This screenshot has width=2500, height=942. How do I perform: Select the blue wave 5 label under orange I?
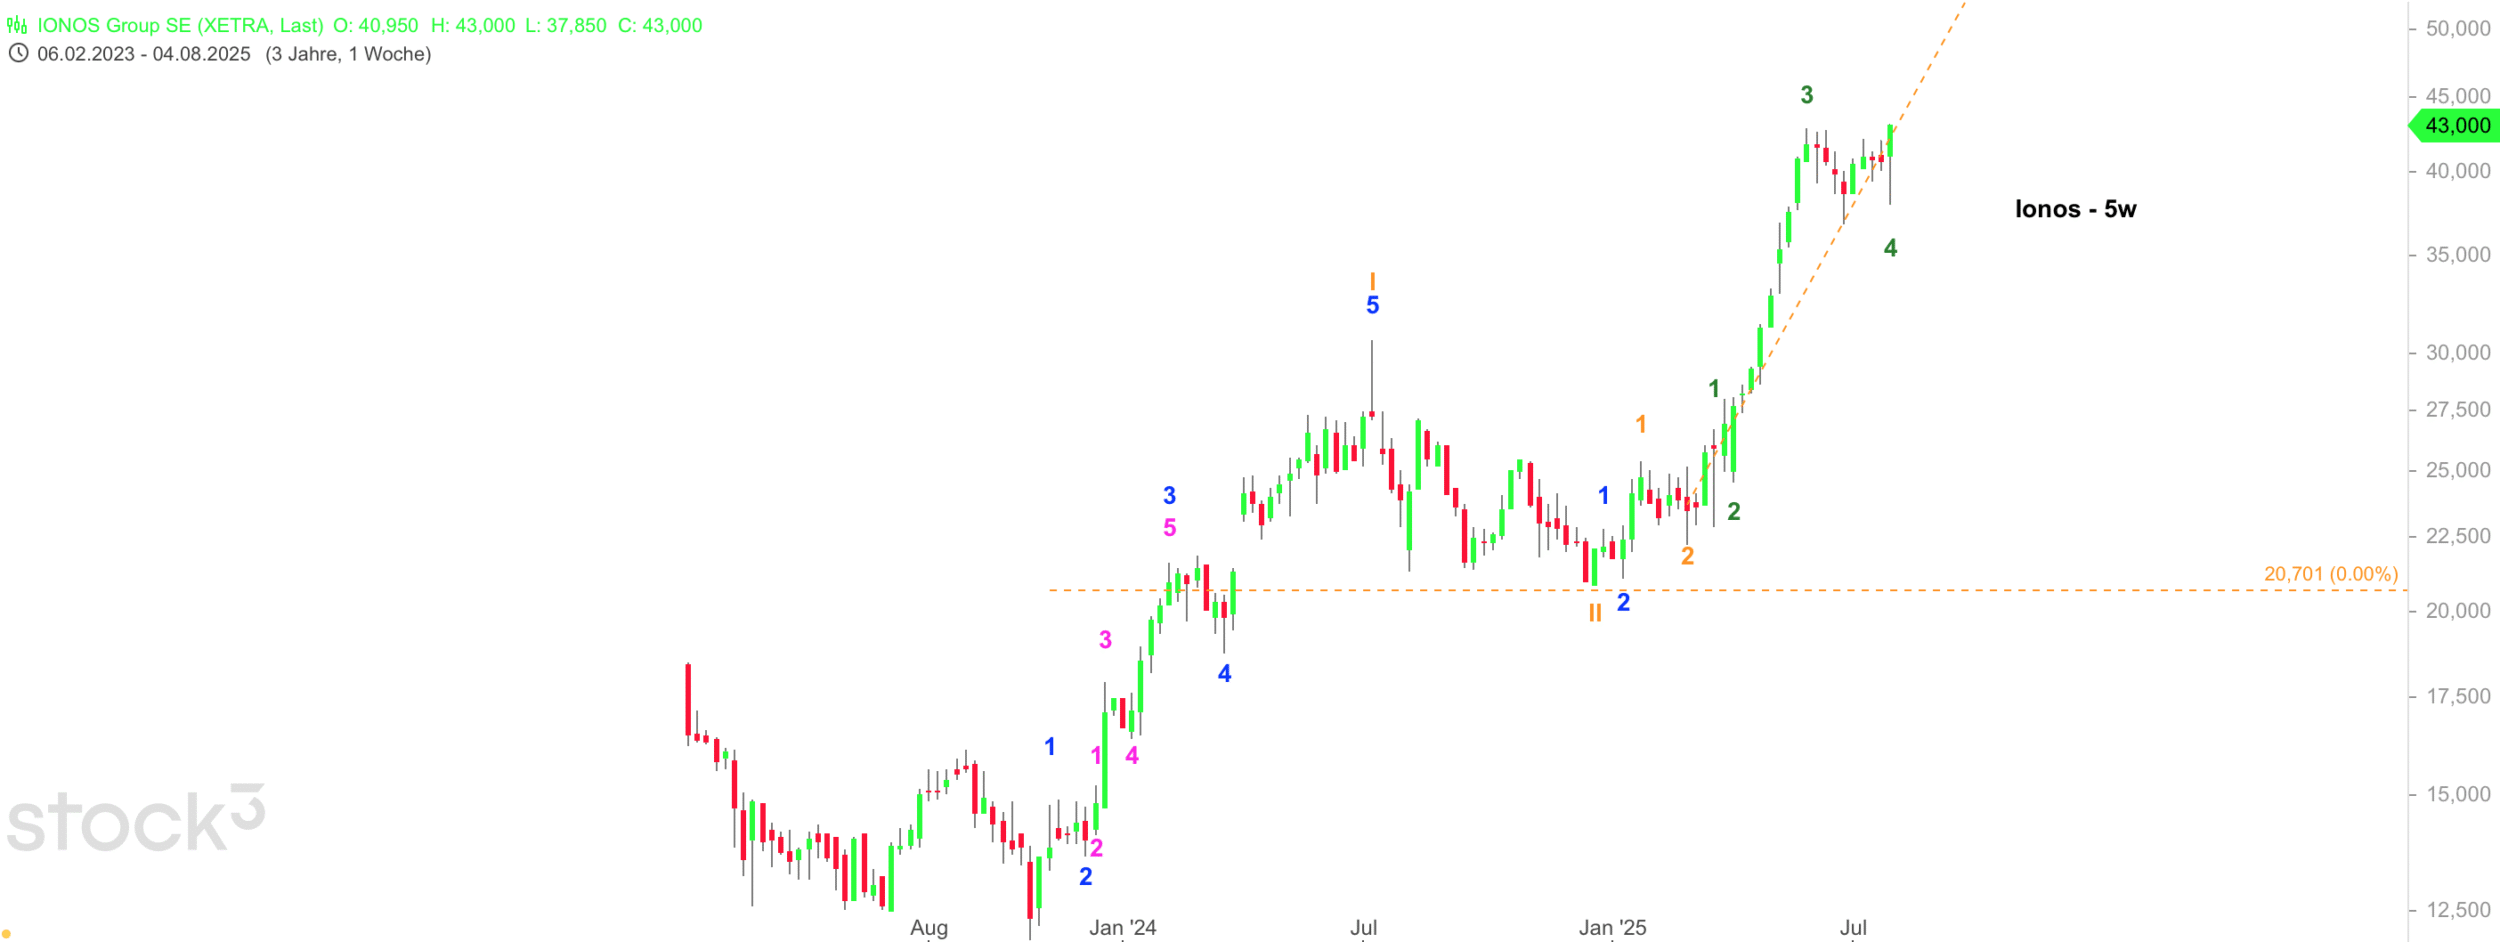[1372, 306]
